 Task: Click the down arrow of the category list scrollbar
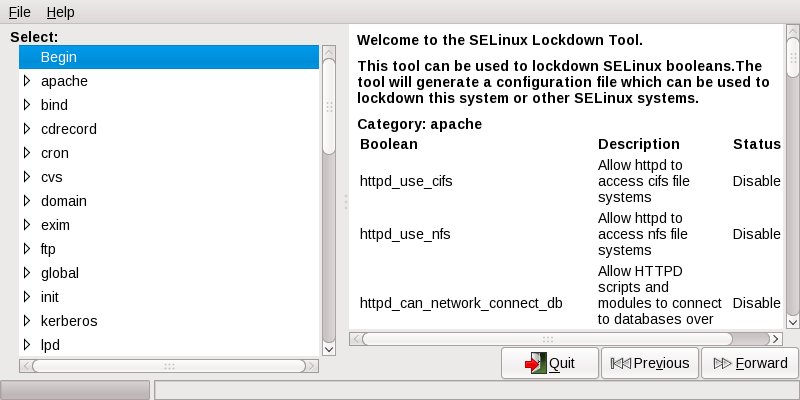point(329,349)
